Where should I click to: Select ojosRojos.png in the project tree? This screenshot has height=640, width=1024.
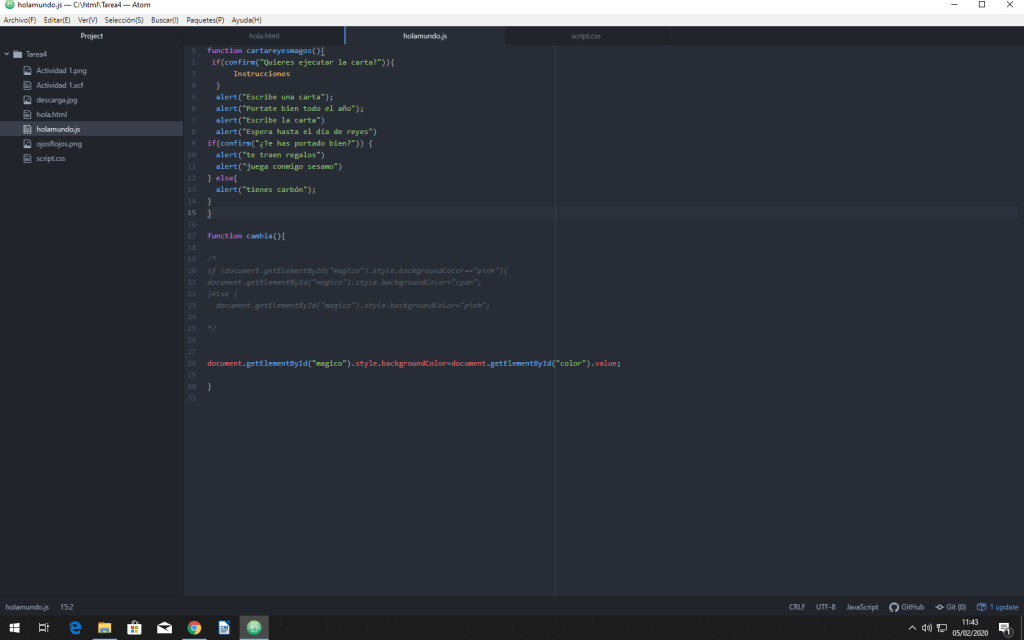[59, 144]
